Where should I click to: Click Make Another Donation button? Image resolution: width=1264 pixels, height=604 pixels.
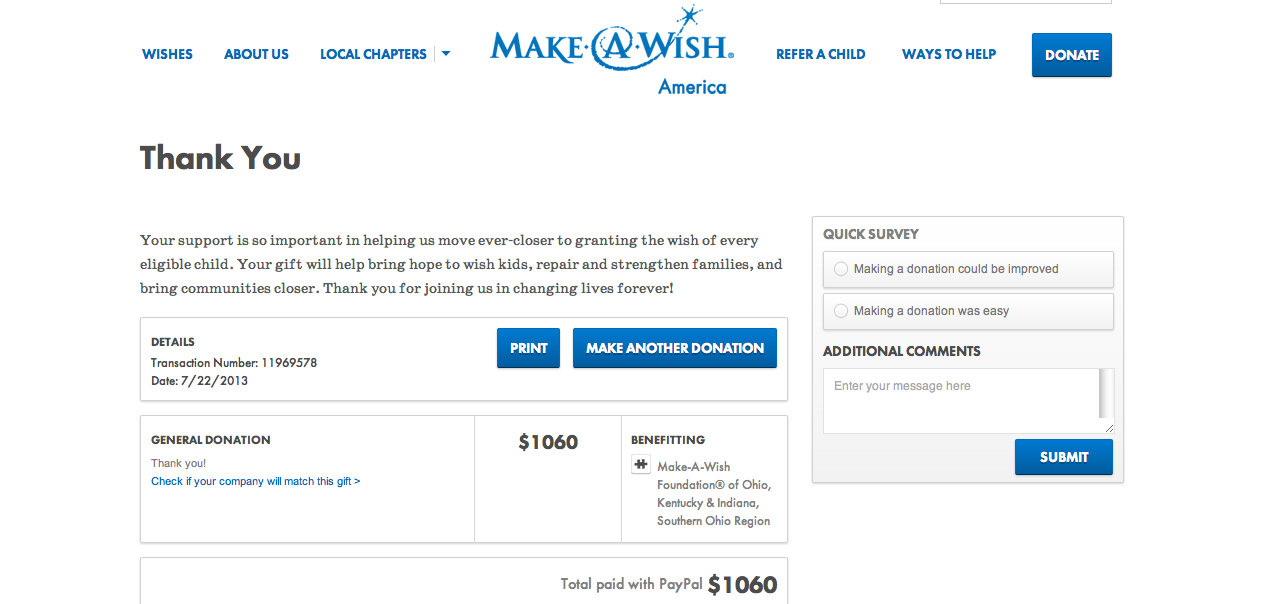click(x=675, y=348)
